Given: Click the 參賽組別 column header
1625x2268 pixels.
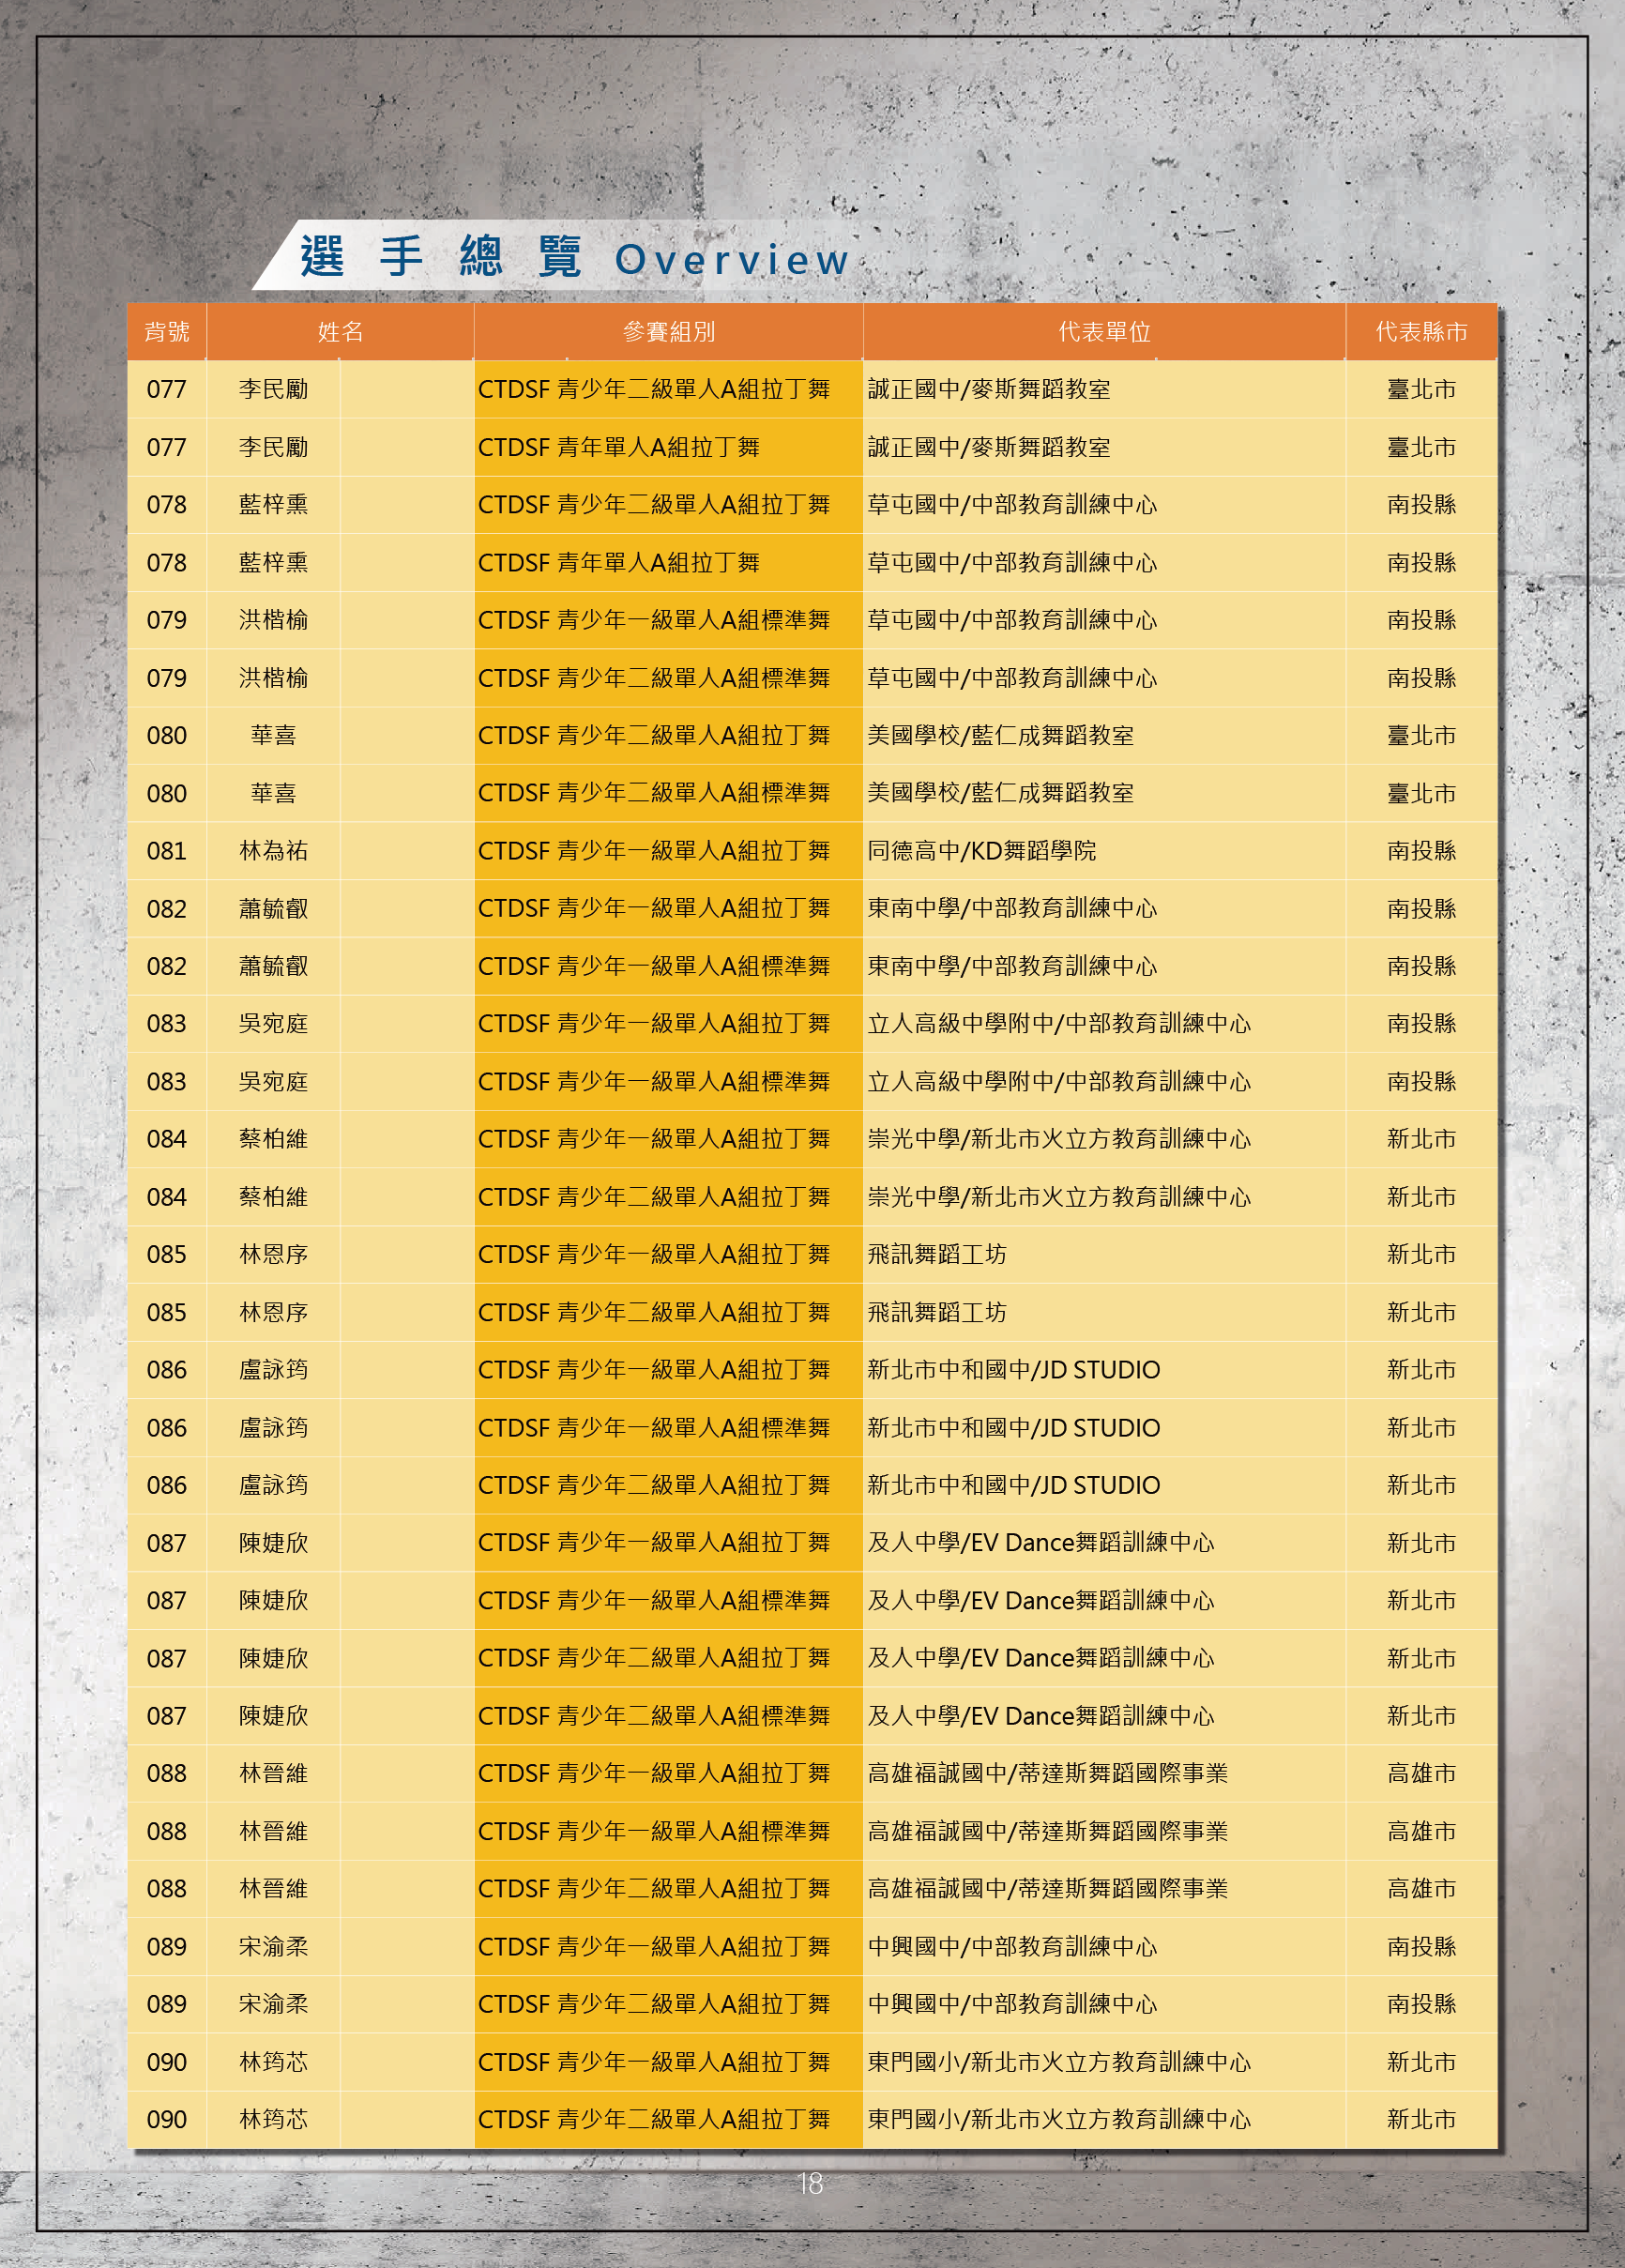Looking at the screenshot, I should pyautogui.click(x=668, y=332).
